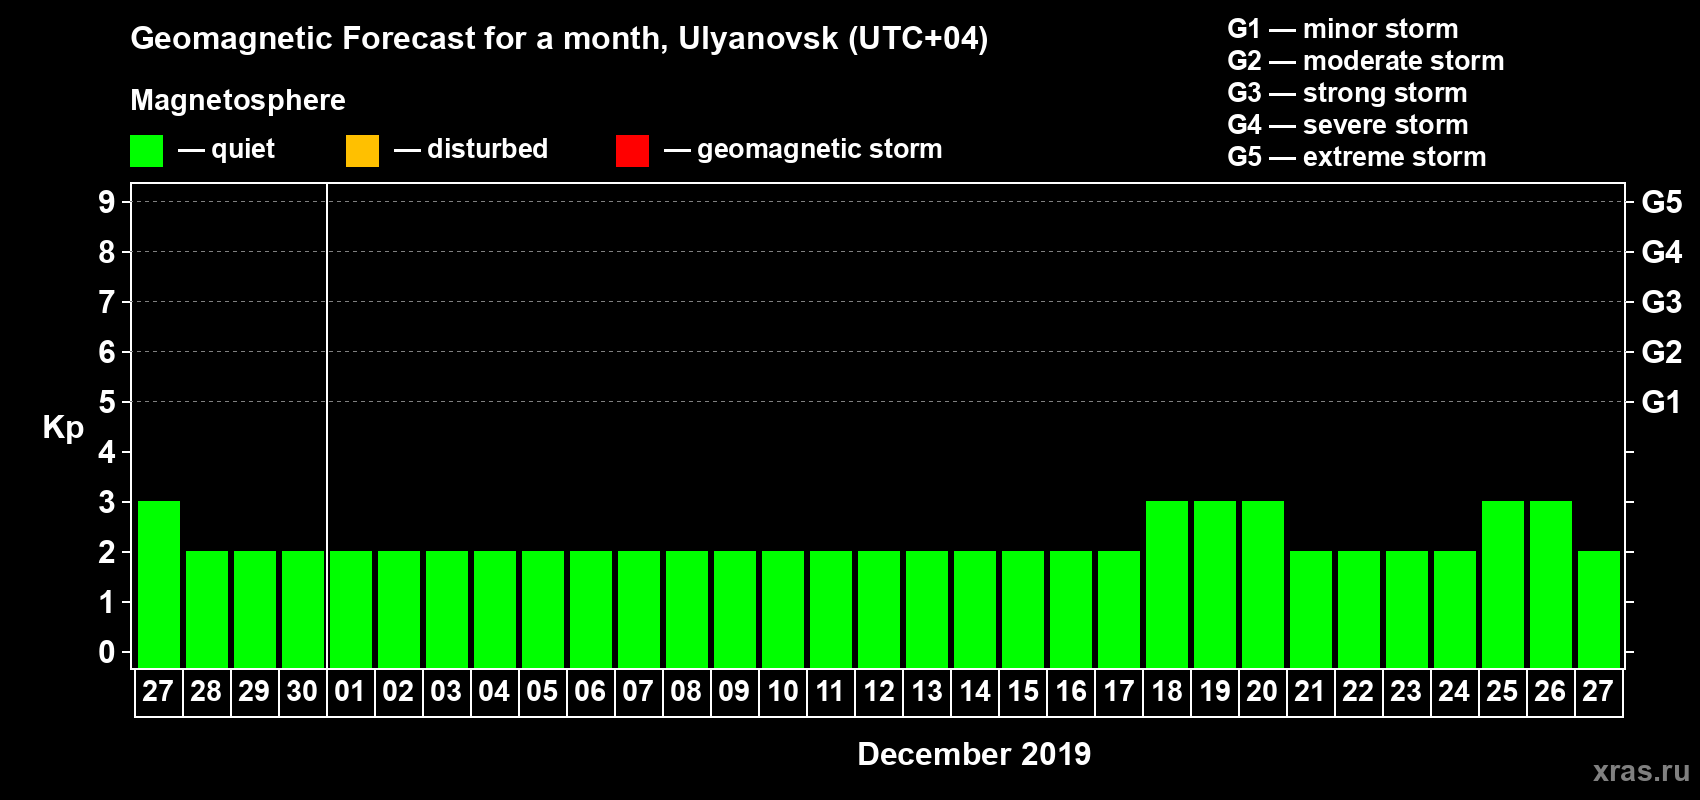Click the Kp value 6 axis label
This screenshot has height=800, width=1700.
107,352
